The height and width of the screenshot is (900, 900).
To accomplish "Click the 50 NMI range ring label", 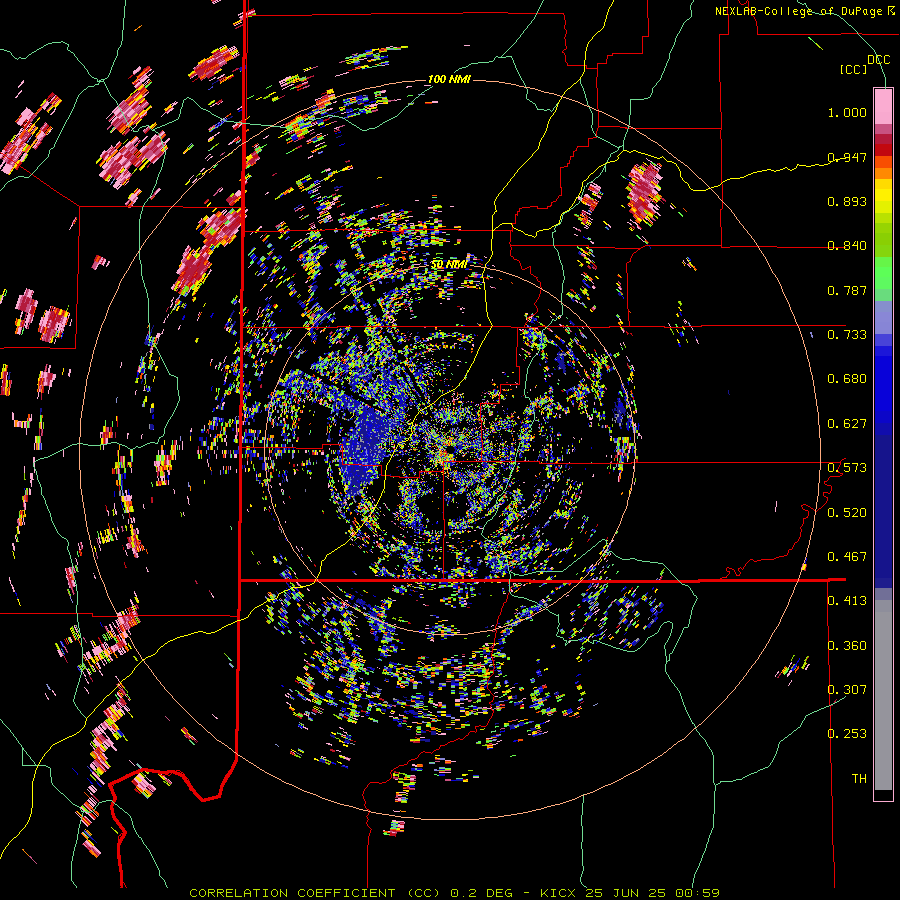I will (x=449, y=264).
